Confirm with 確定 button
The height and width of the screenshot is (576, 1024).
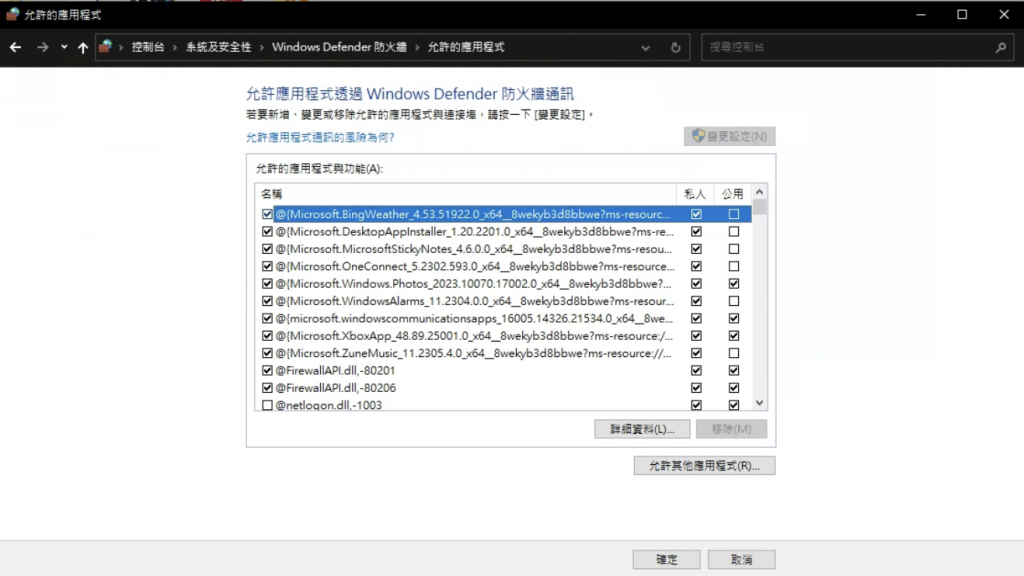click(666, 560)
